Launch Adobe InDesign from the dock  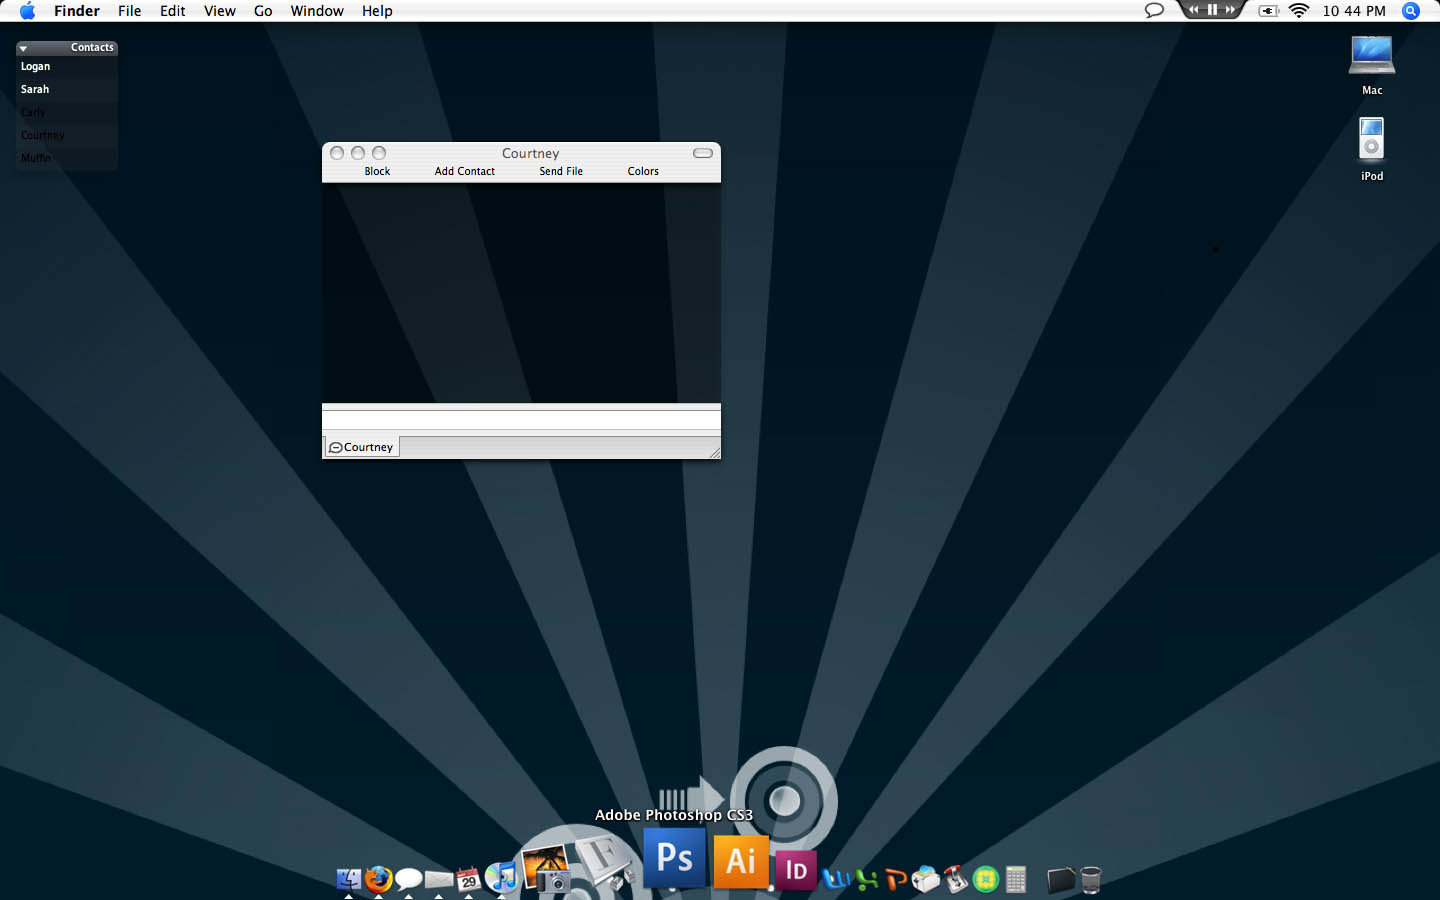pyautogui.click(x=796, y=870)
